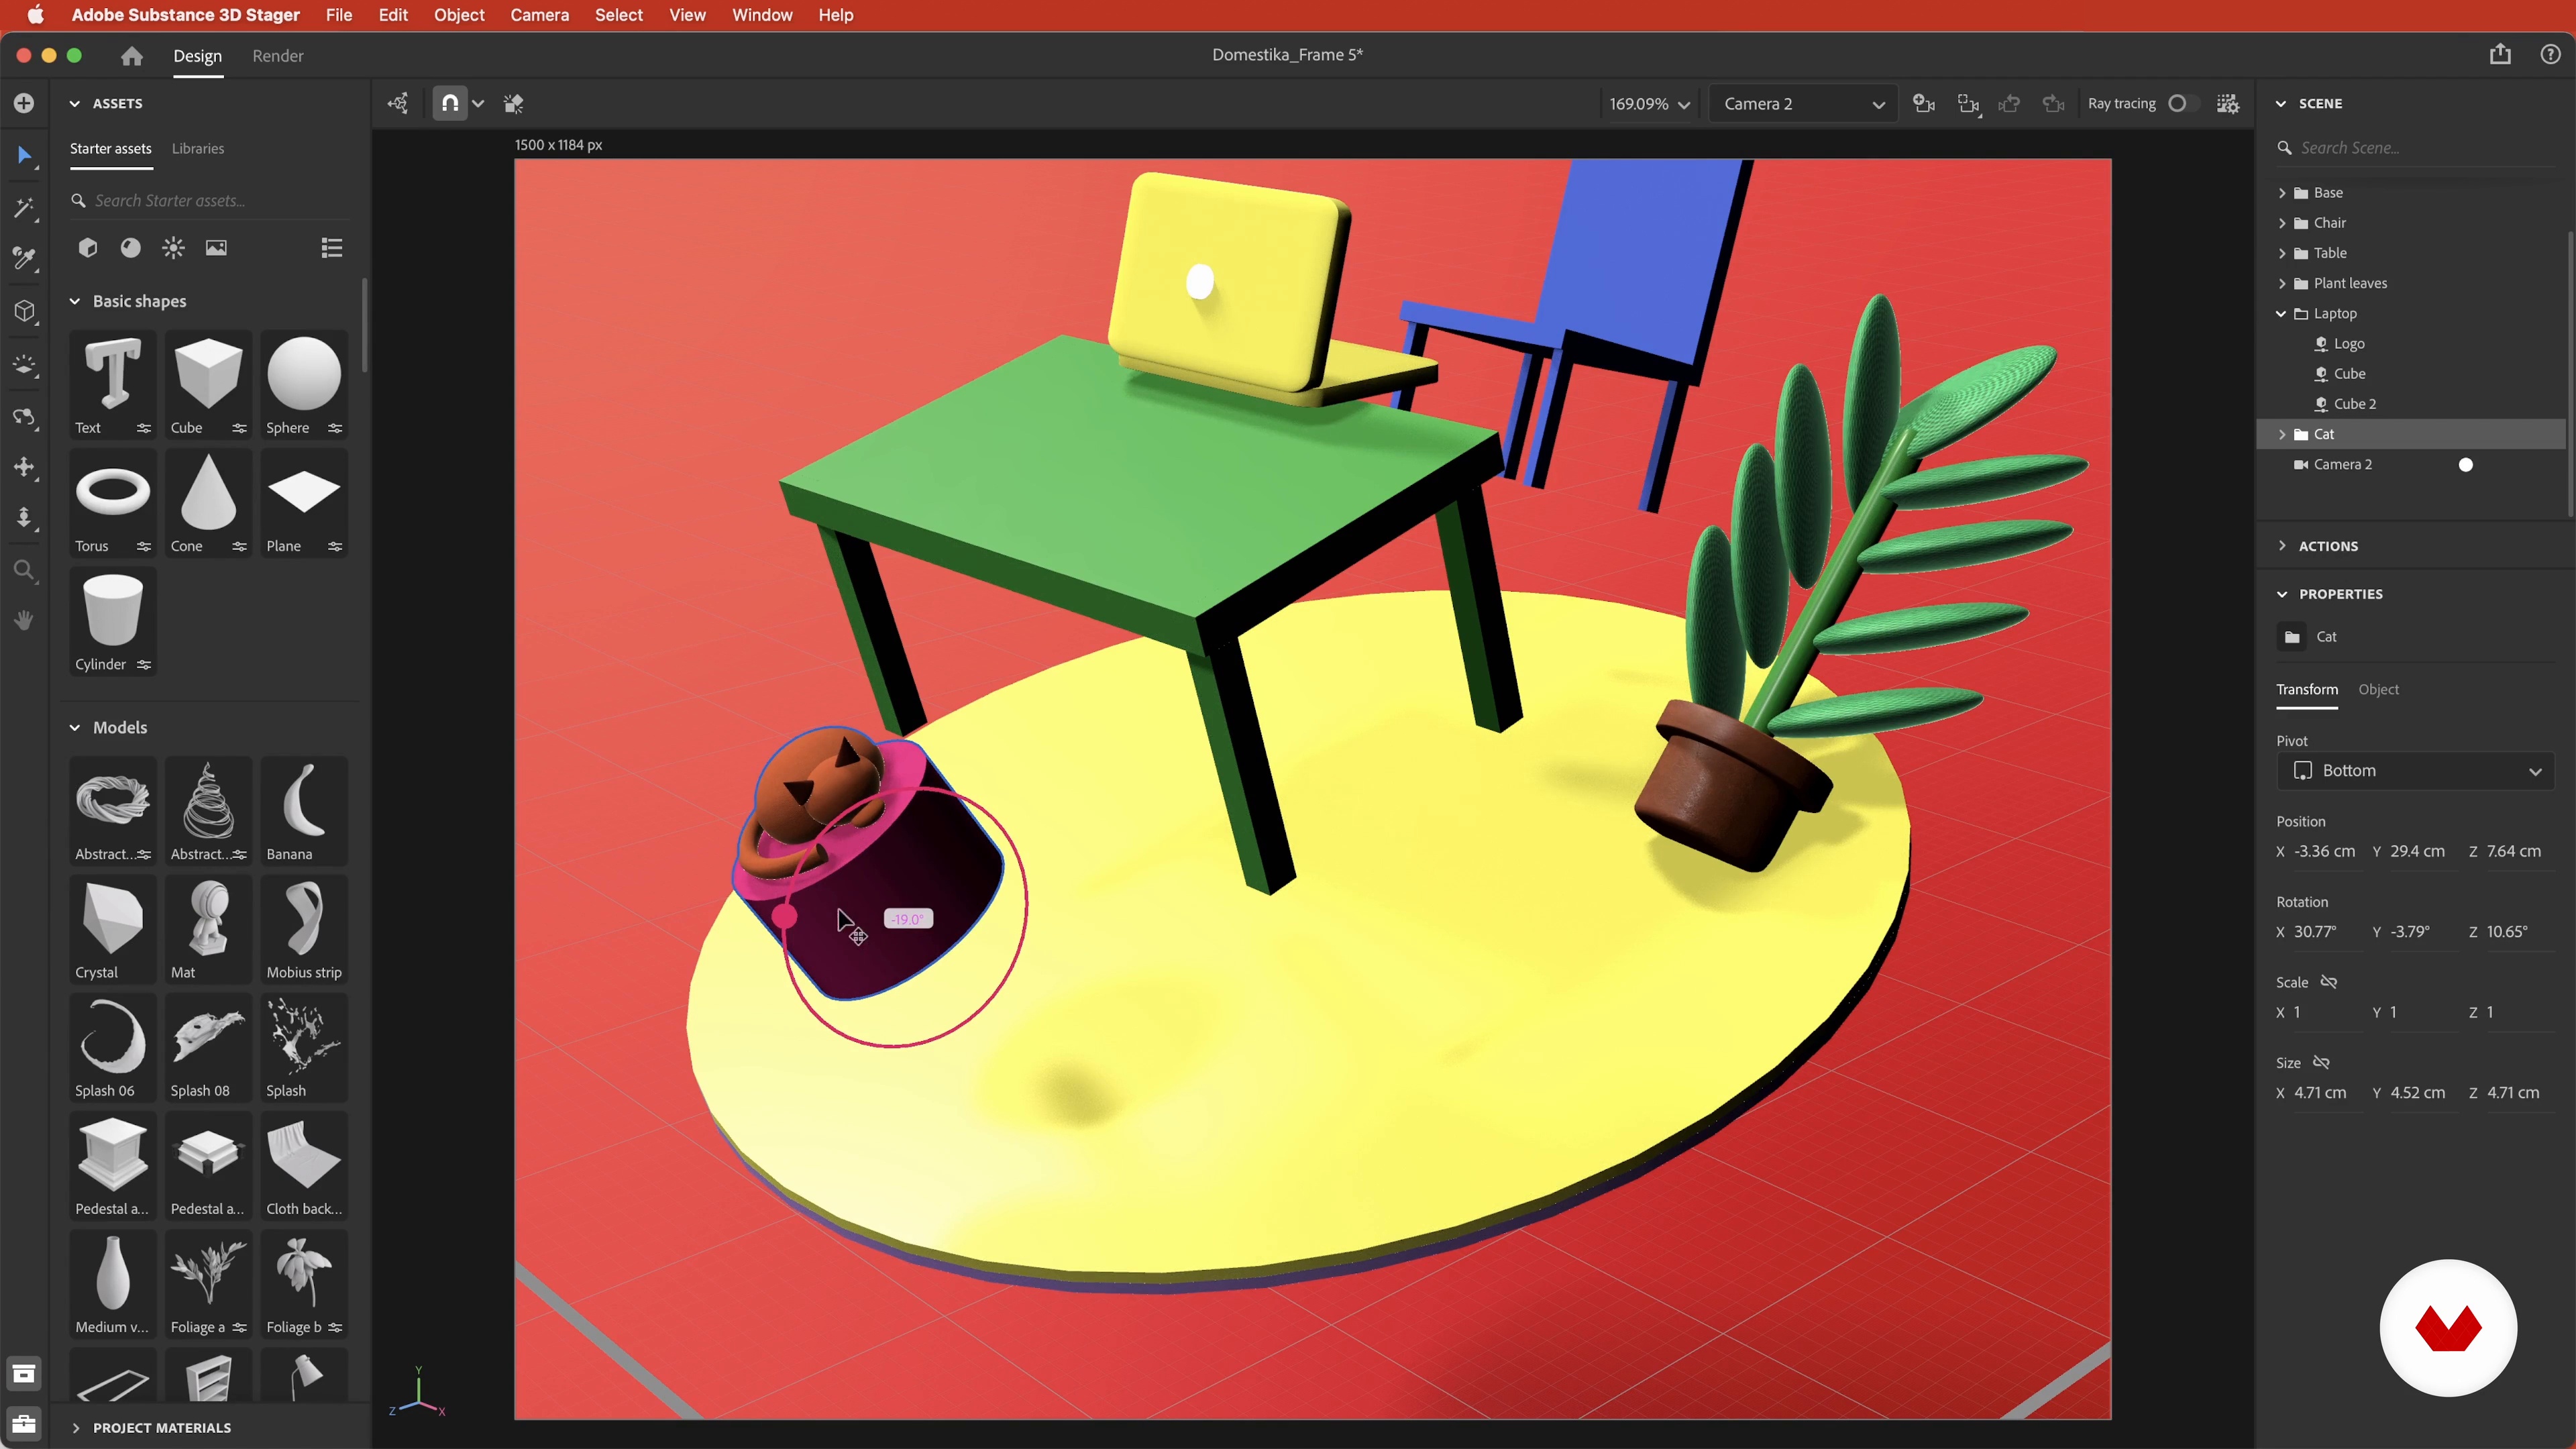Select the Logo item in scene tree
The width and height of the screenshot is (2576, 1449).
(x=2349, y=343)
